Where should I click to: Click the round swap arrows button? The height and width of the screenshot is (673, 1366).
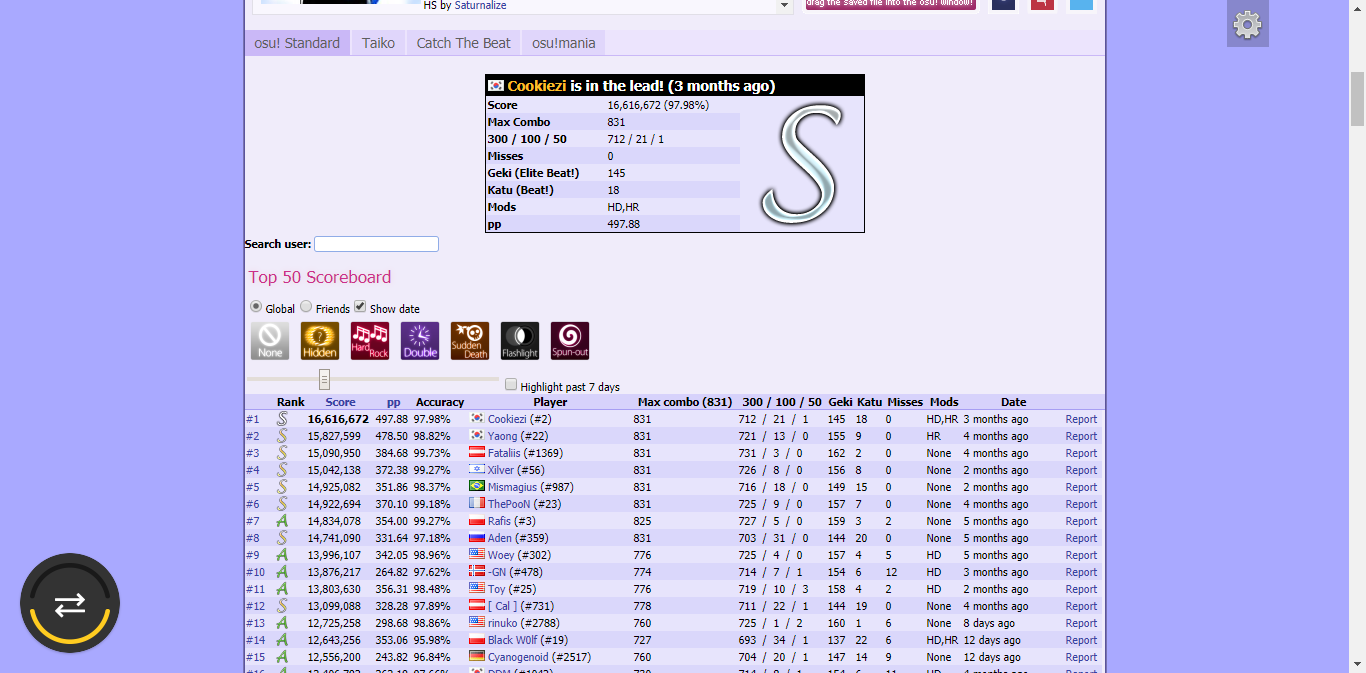70,604
